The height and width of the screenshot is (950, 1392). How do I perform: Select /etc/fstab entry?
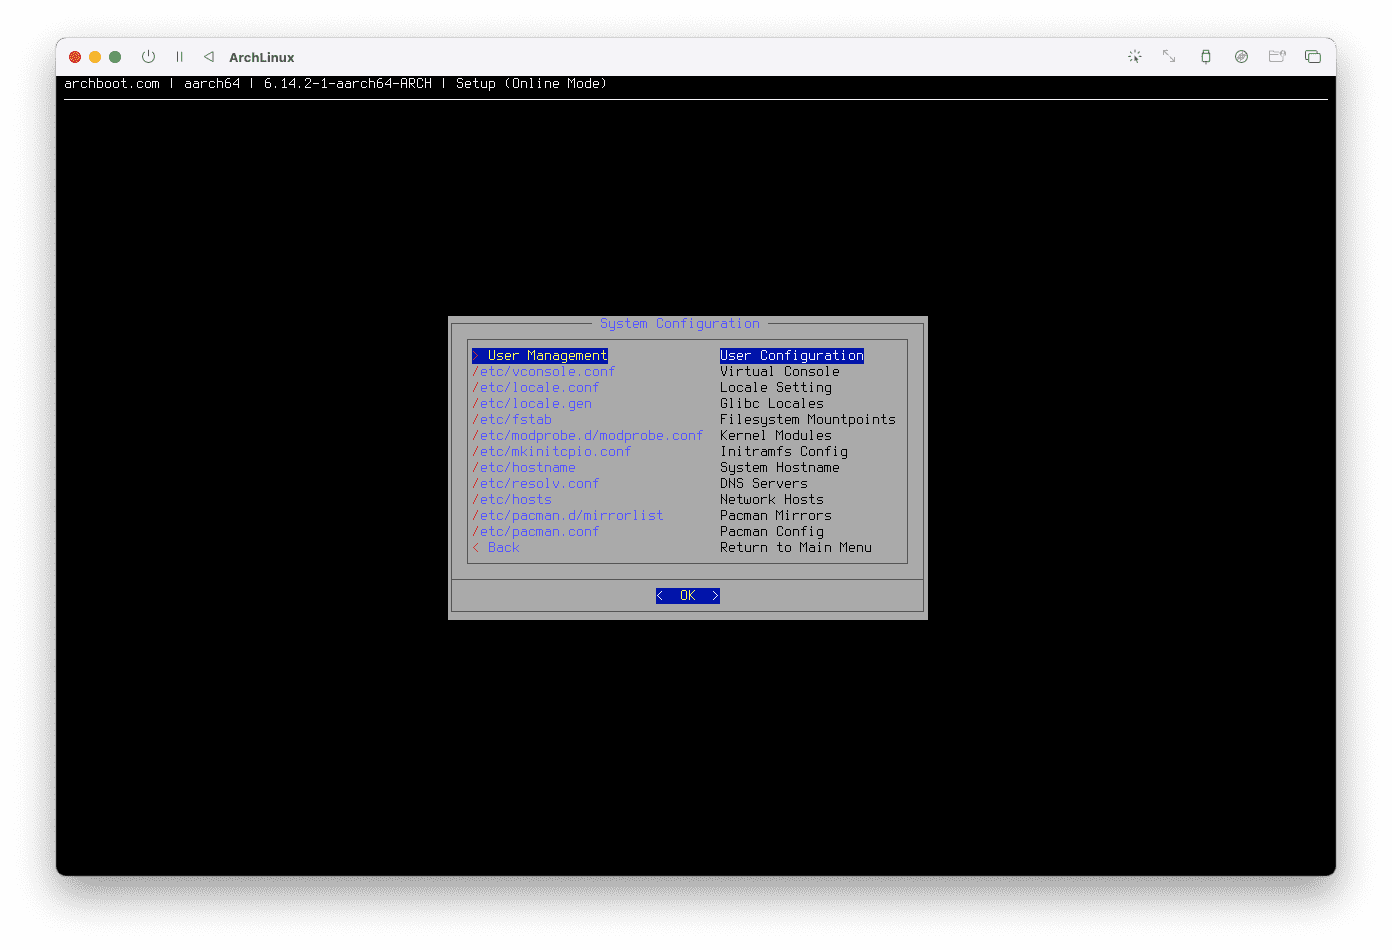512,420
